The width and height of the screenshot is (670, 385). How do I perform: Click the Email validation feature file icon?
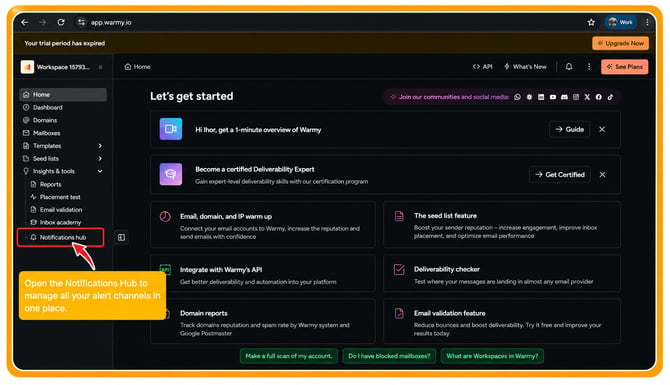(399, 313)
